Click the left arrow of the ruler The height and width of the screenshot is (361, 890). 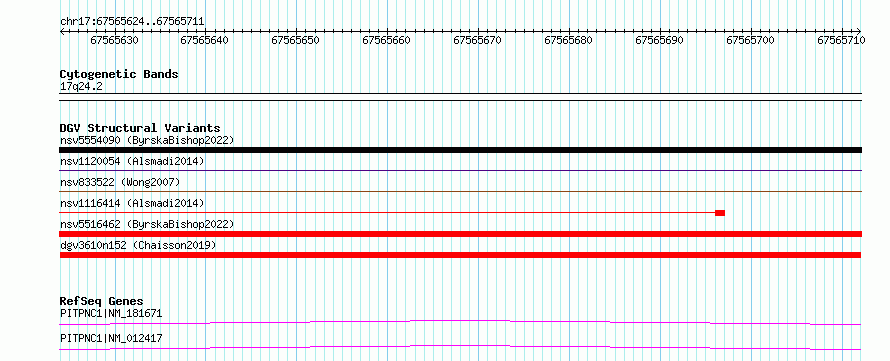[x=62, y=31]
